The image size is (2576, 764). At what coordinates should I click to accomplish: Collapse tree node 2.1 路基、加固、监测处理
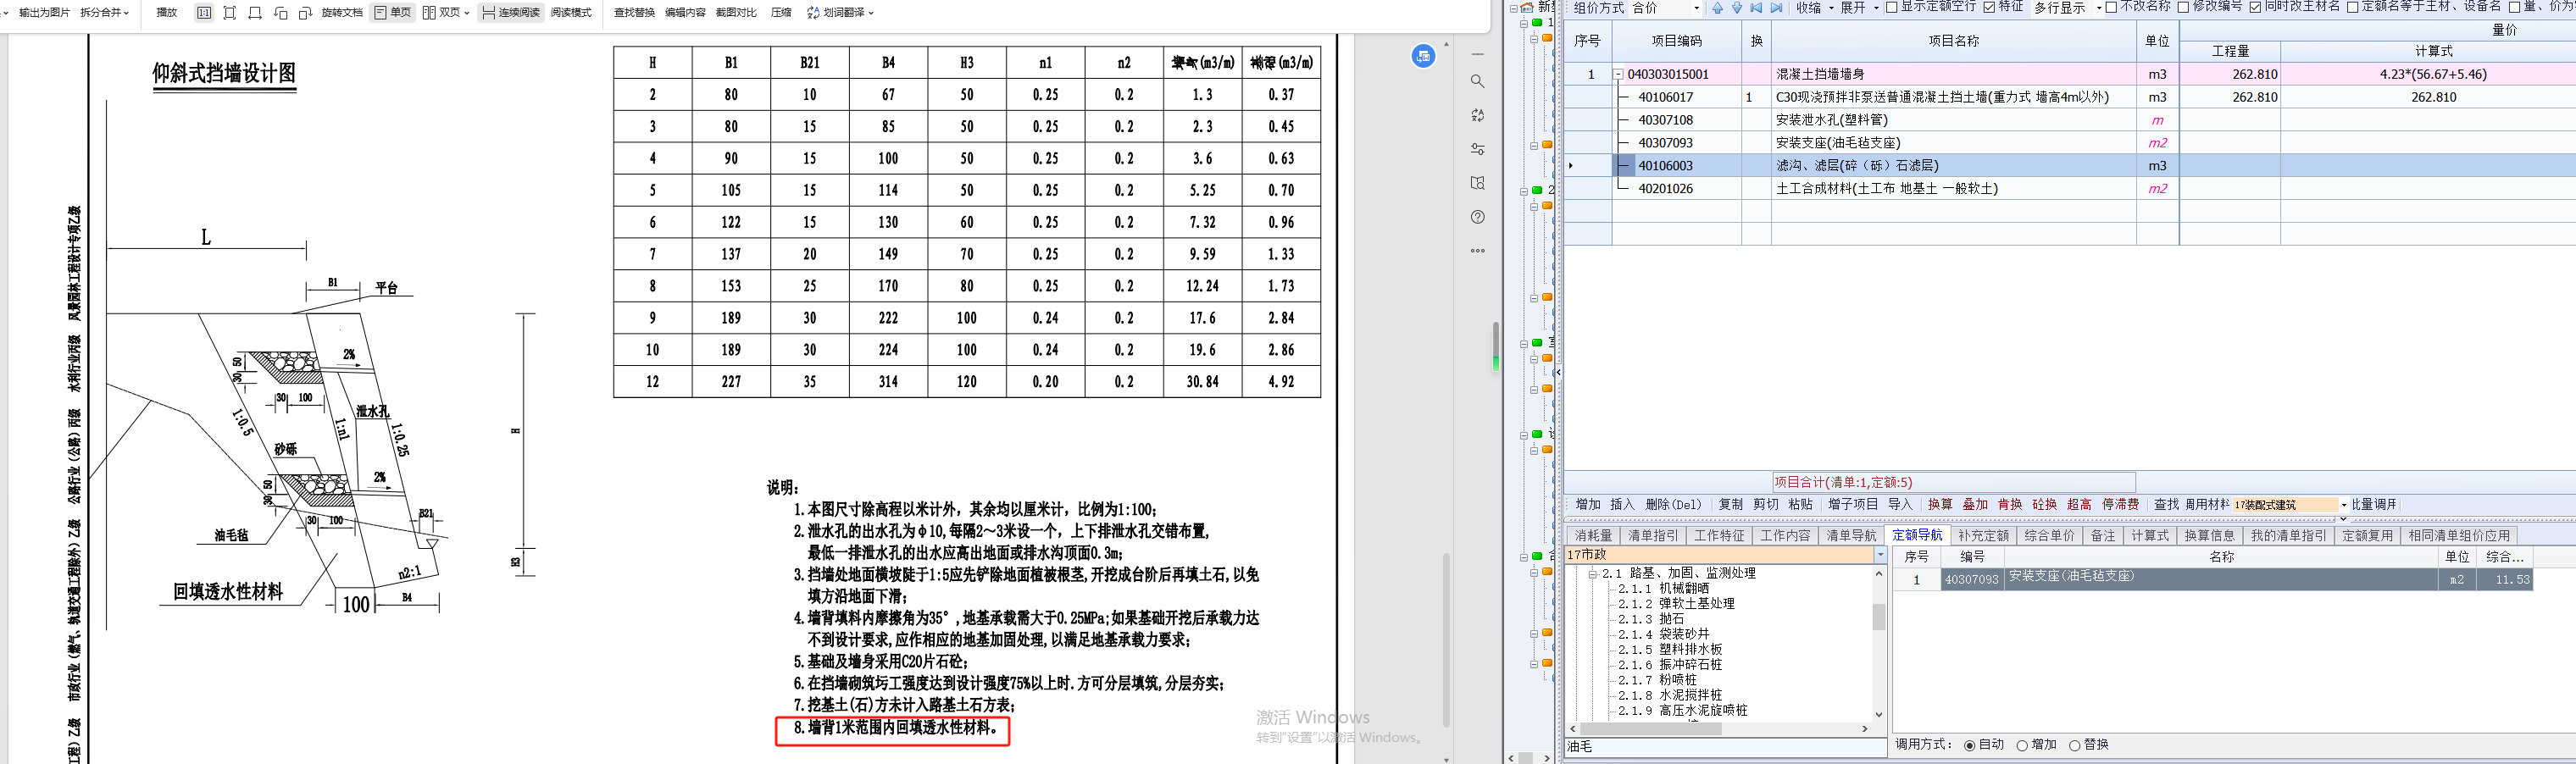click(1592, 574)
